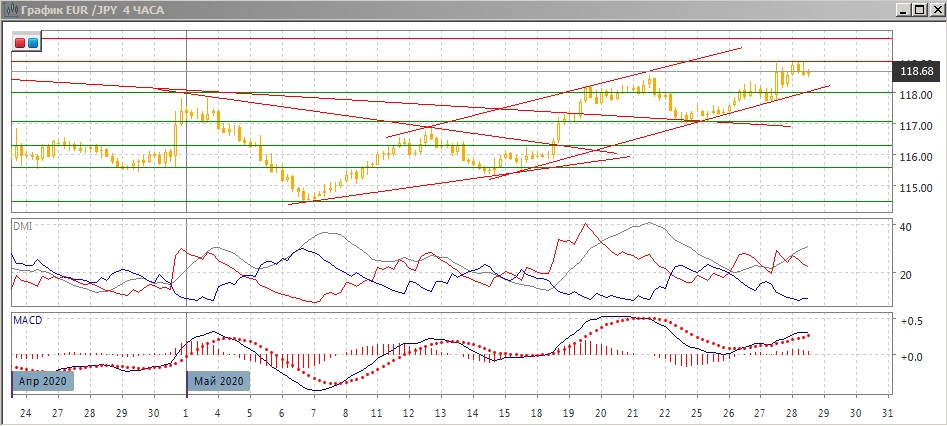Click the 40 level on DMI scale
Image resolution: width=947 pixels, height=426 pixels.
906,228
